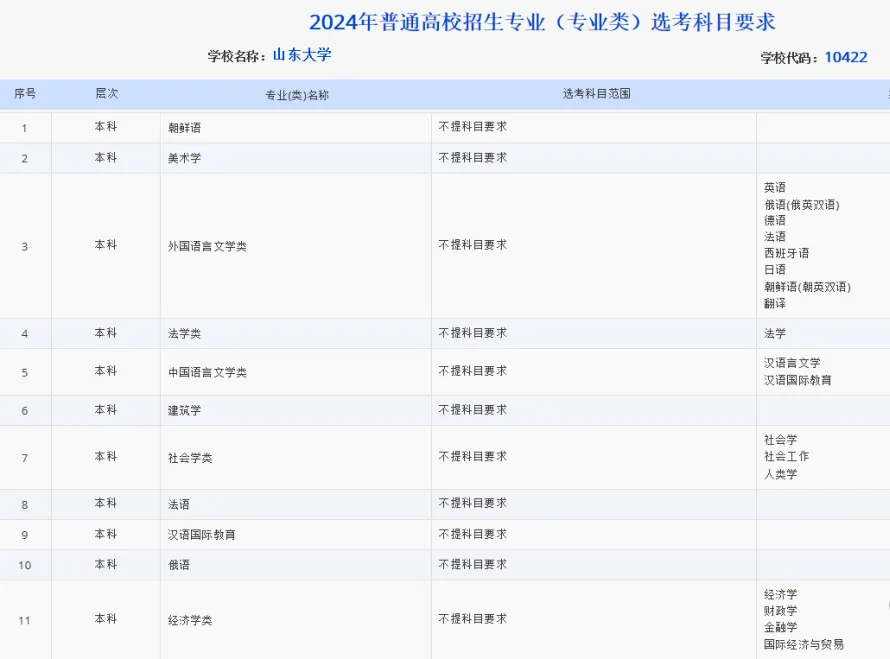890x659 pixels.
Task: Click "德语" in the sub-major list
Action: (x=775, y=220)
